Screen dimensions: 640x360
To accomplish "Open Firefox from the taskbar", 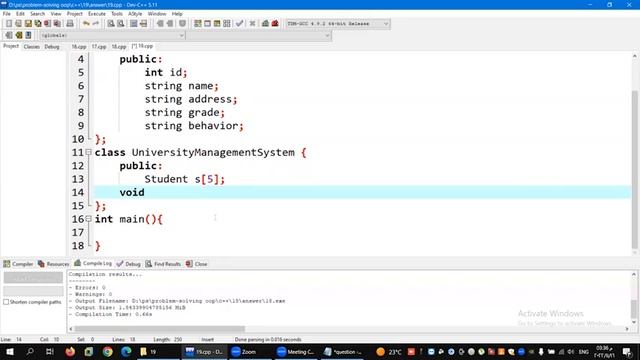I will tap(70, 351).
